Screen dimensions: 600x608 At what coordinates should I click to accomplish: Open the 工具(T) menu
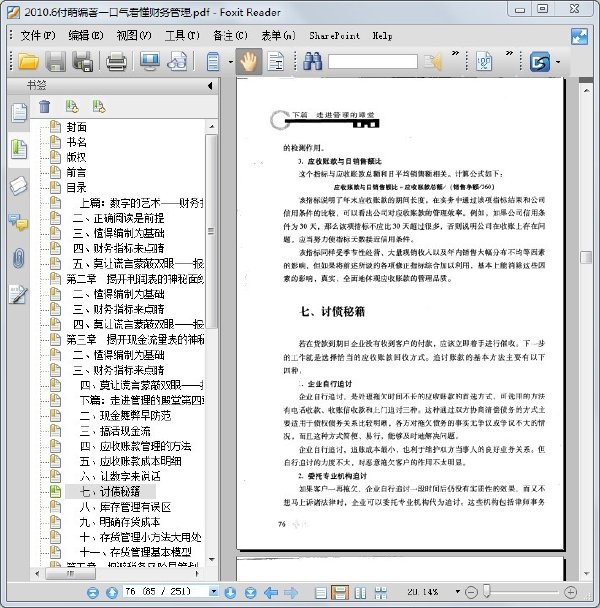[x=182, y=36]
